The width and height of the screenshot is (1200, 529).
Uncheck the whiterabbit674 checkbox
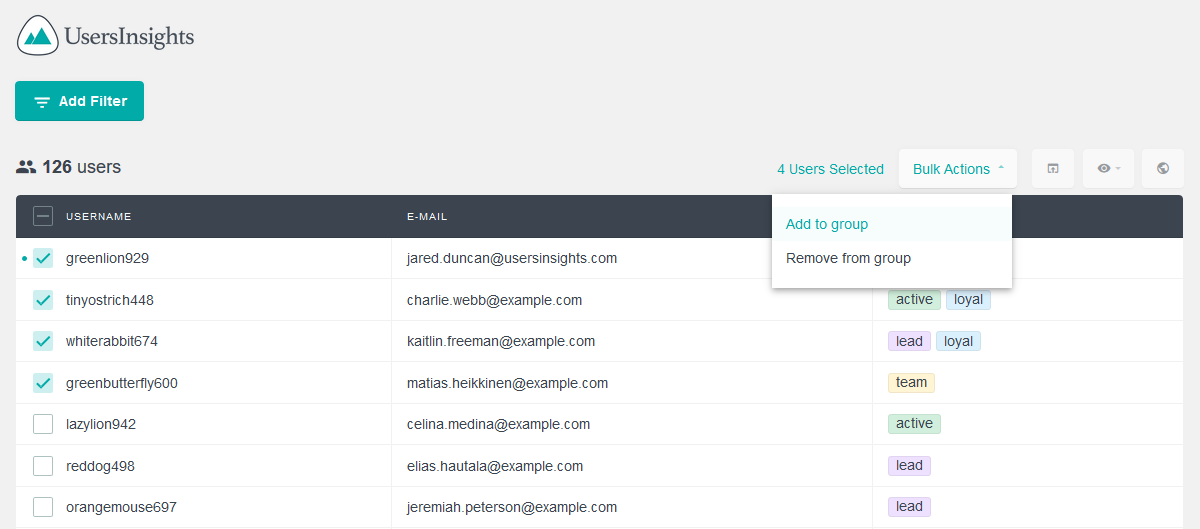click(x=43, y=341)
